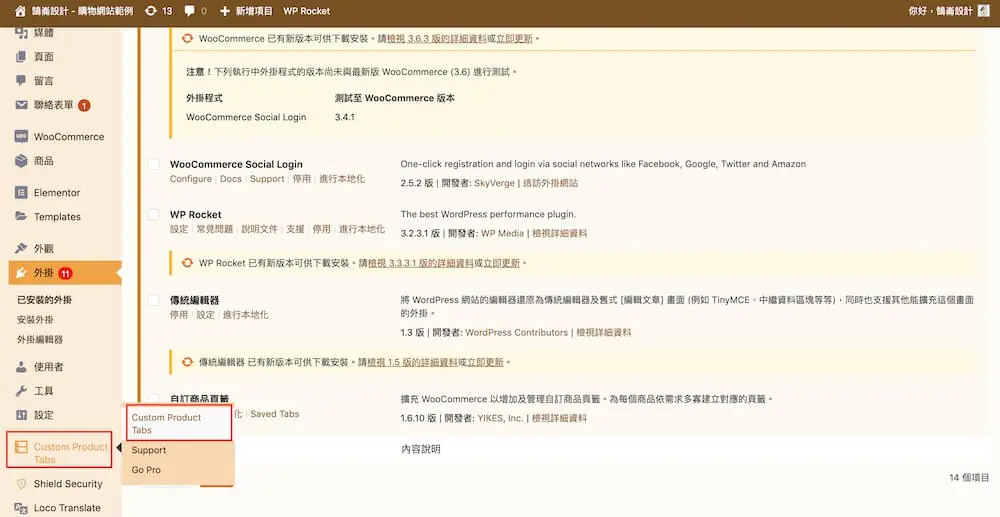Click the home icon in admin bar
The width and height of the screenshot is (1000, 517).
click(20, 11)
